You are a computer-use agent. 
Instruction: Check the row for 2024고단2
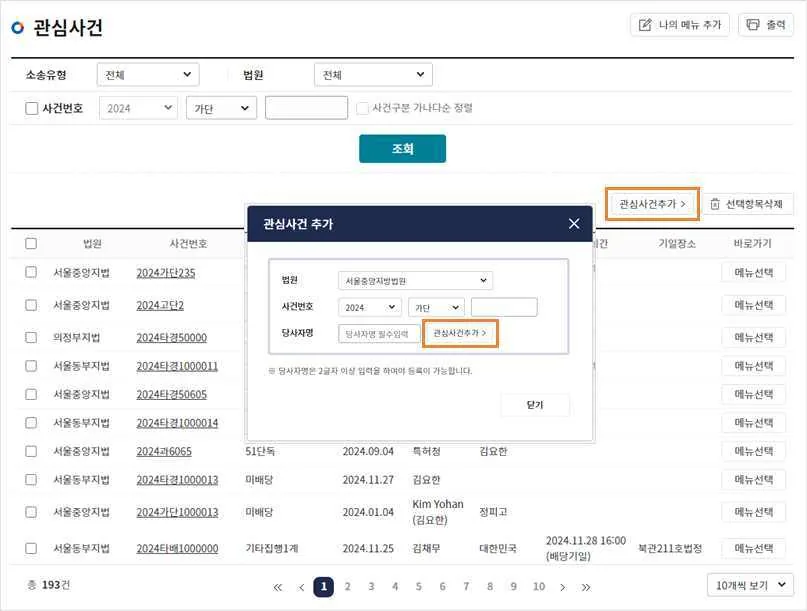31,305
